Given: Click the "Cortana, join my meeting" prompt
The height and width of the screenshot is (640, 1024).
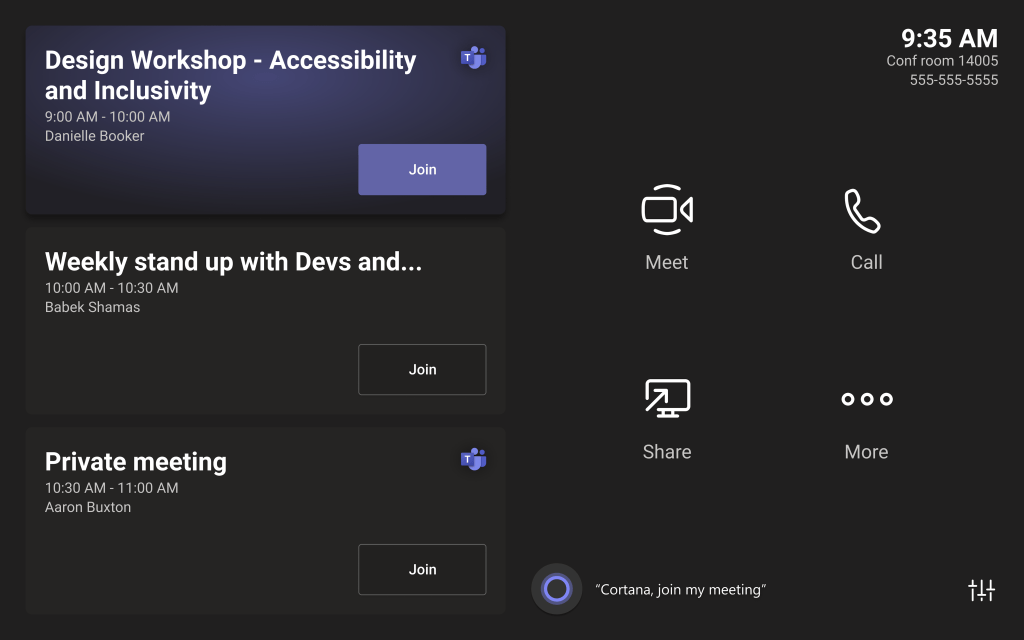Looking at the screenshot, I should pos(680,590).
